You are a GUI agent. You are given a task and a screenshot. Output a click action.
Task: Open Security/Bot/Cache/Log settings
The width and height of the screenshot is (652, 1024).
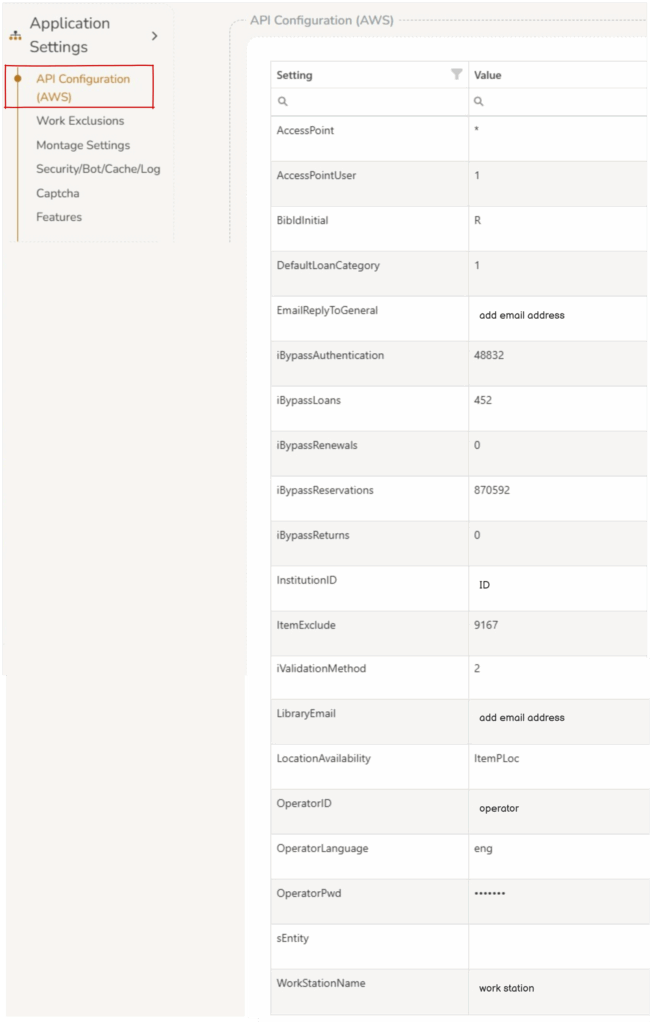click(x=98, y=169)
